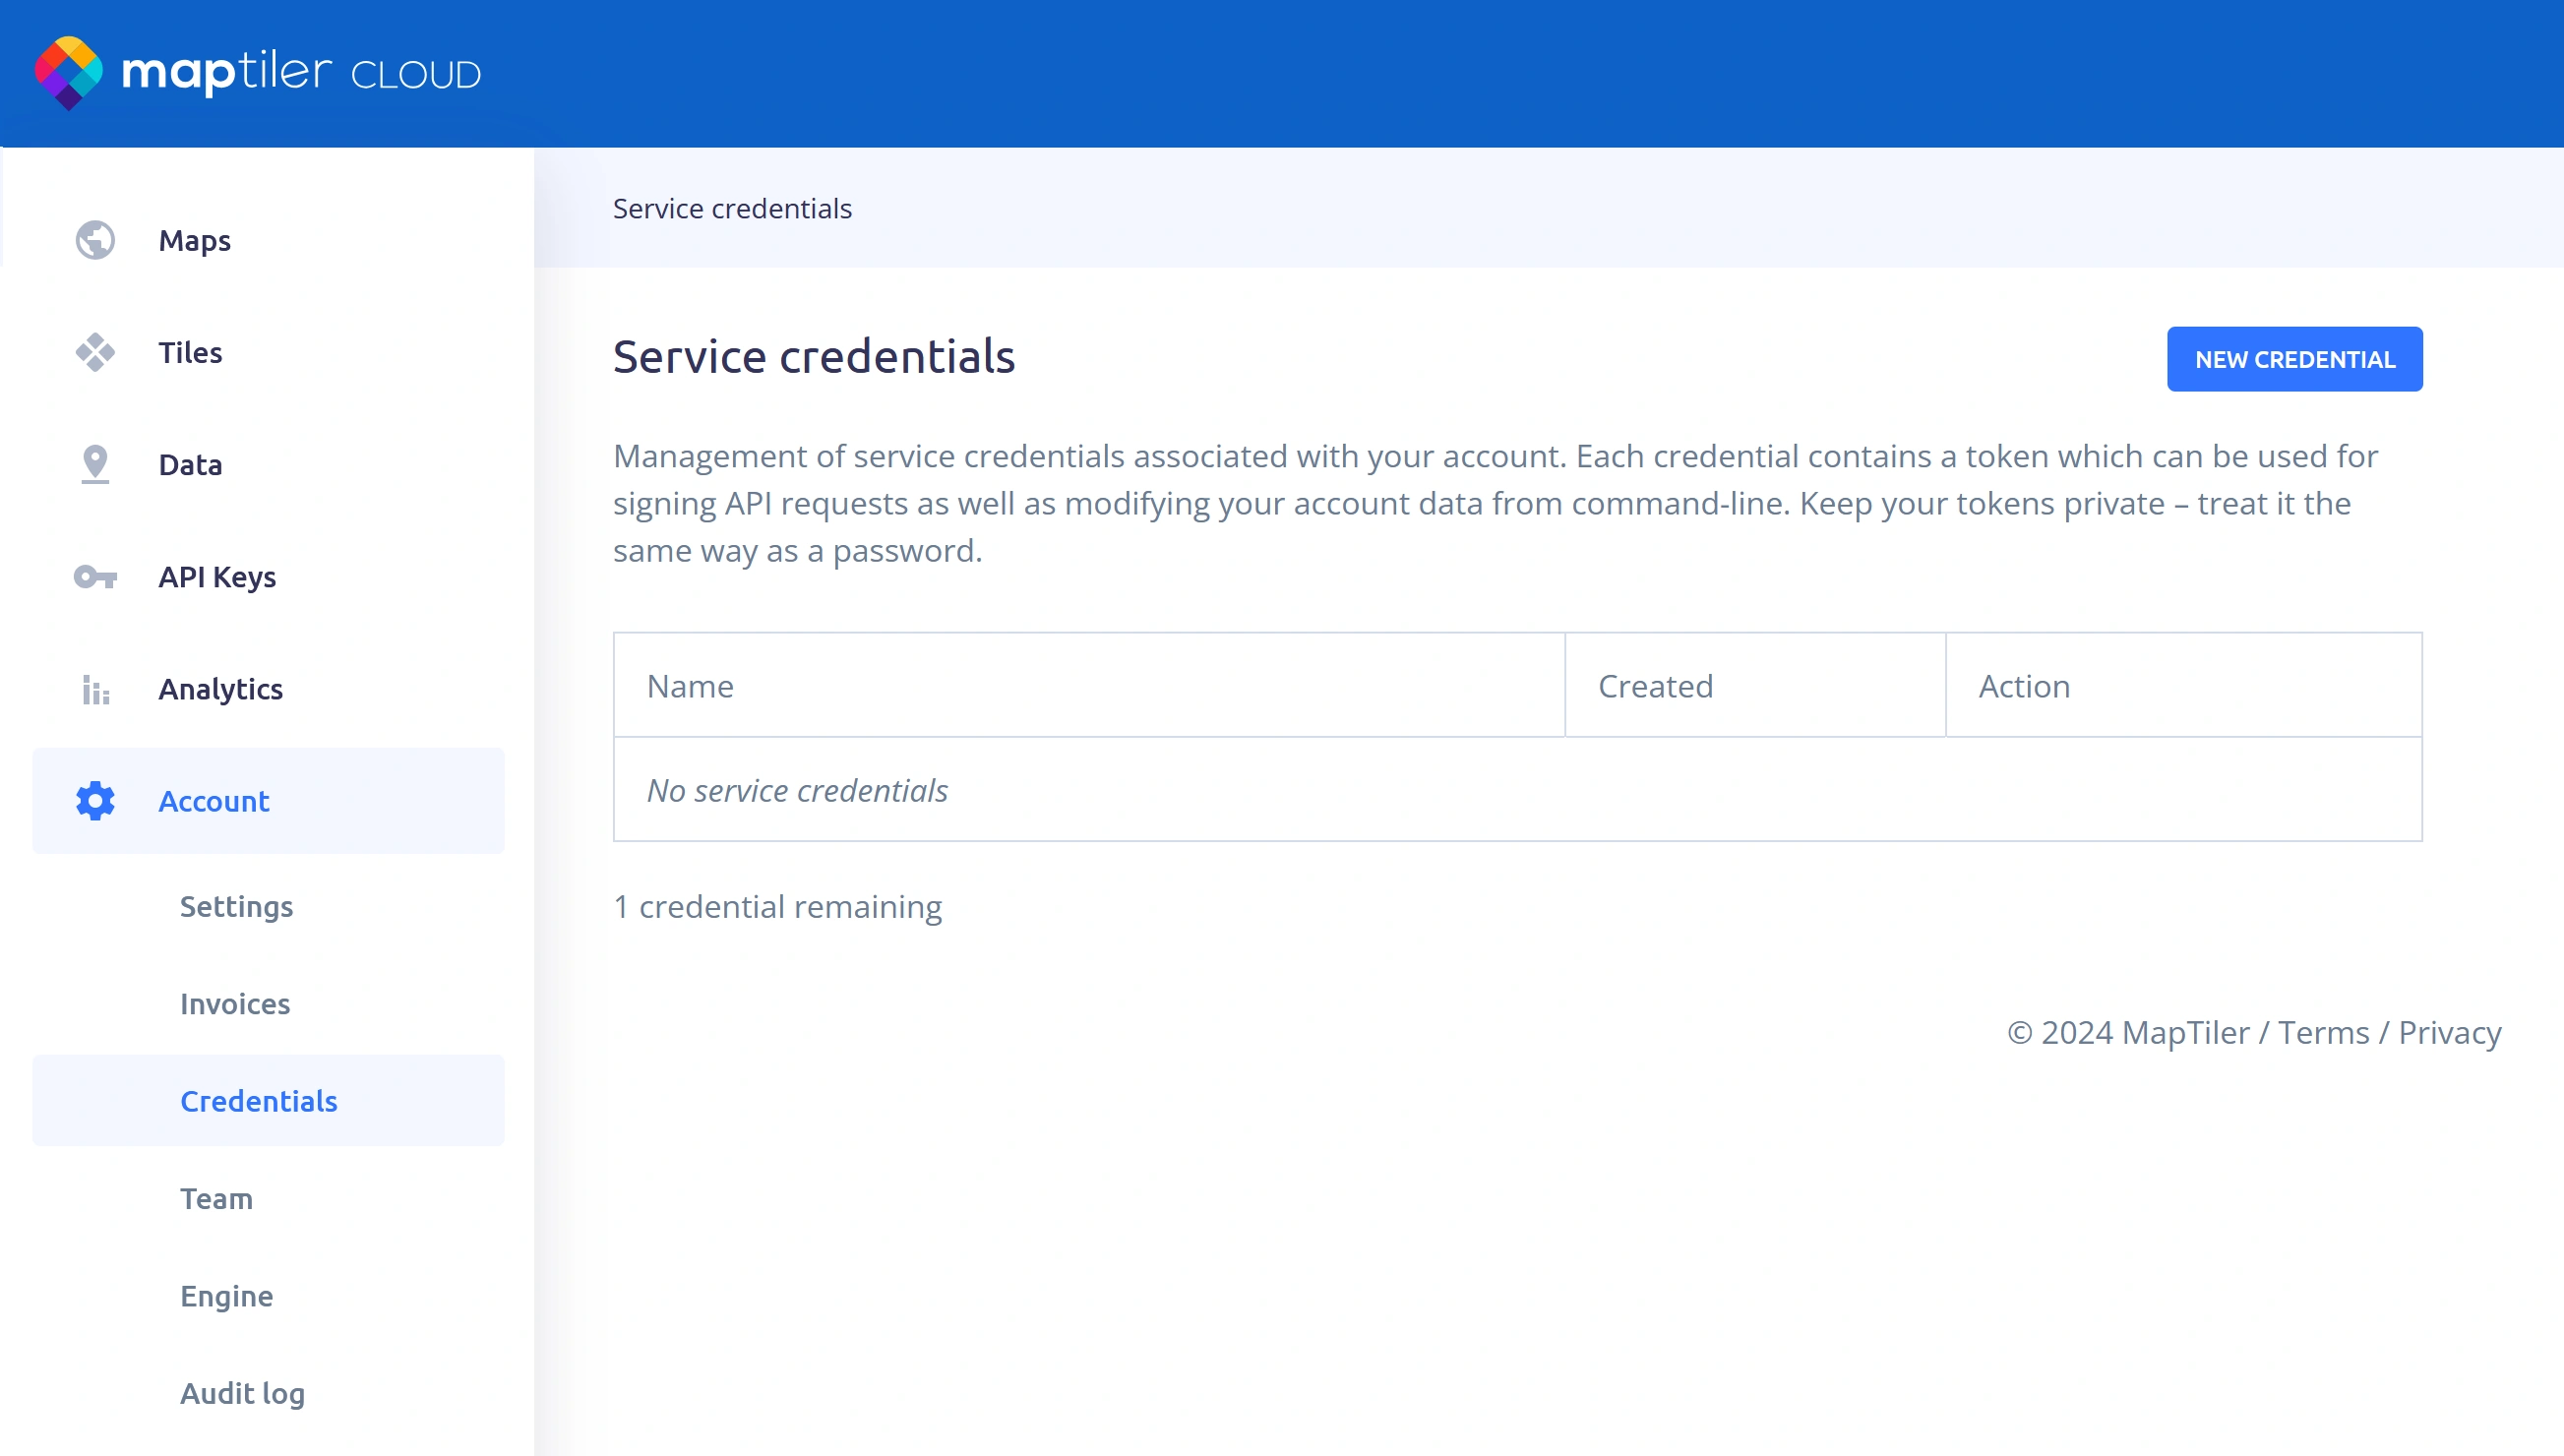Click the Data map pin icon
Screen dimensions: 2564x1456
(x=95, y=464)
